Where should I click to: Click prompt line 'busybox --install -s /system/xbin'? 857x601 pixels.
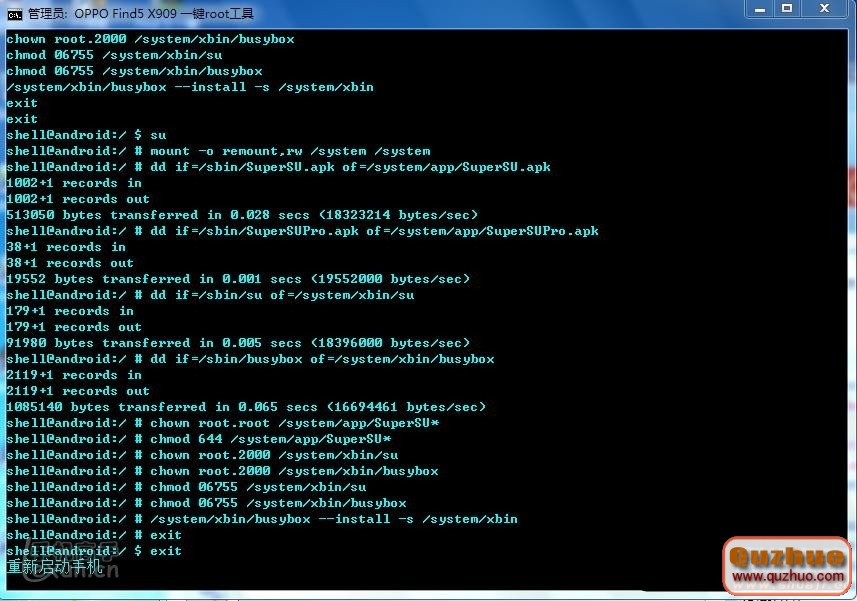click(x=262, y=519)
